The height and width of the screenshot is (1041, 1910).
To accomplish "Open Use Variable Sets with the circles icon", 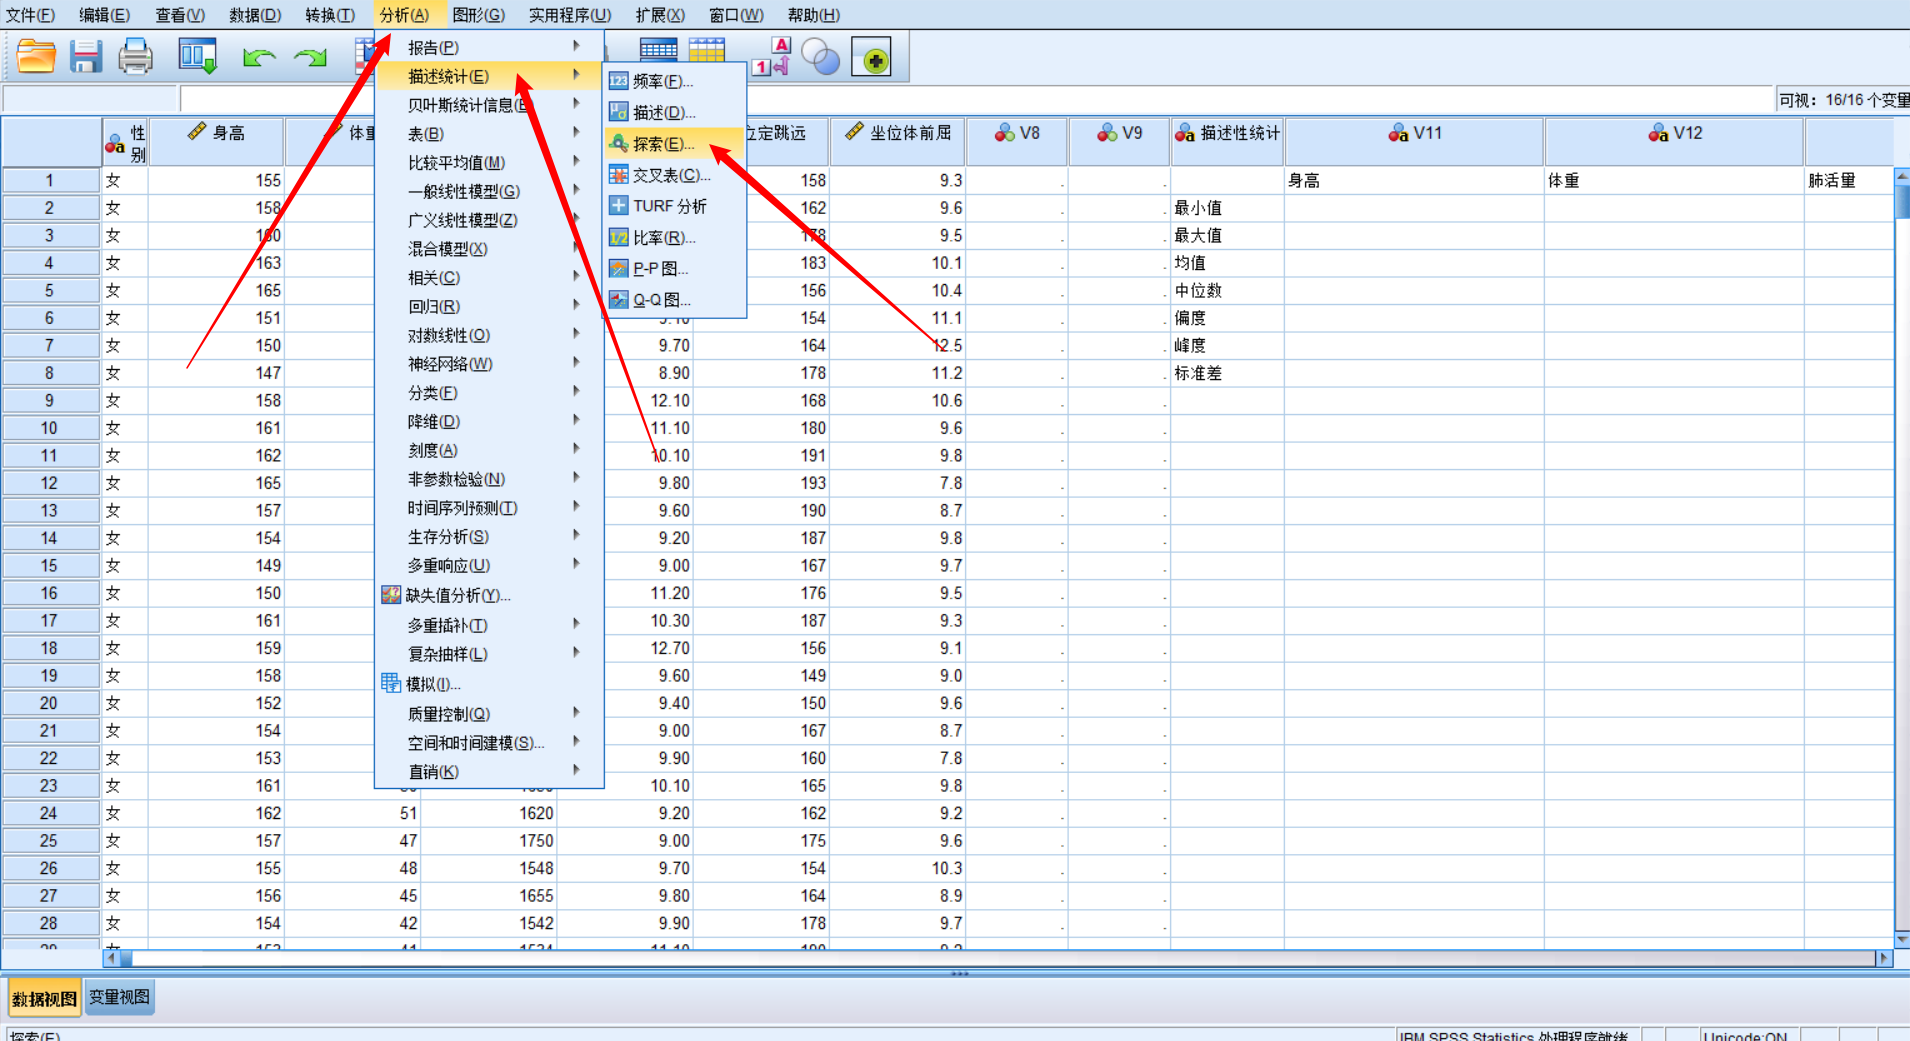I will click(820, 57).
